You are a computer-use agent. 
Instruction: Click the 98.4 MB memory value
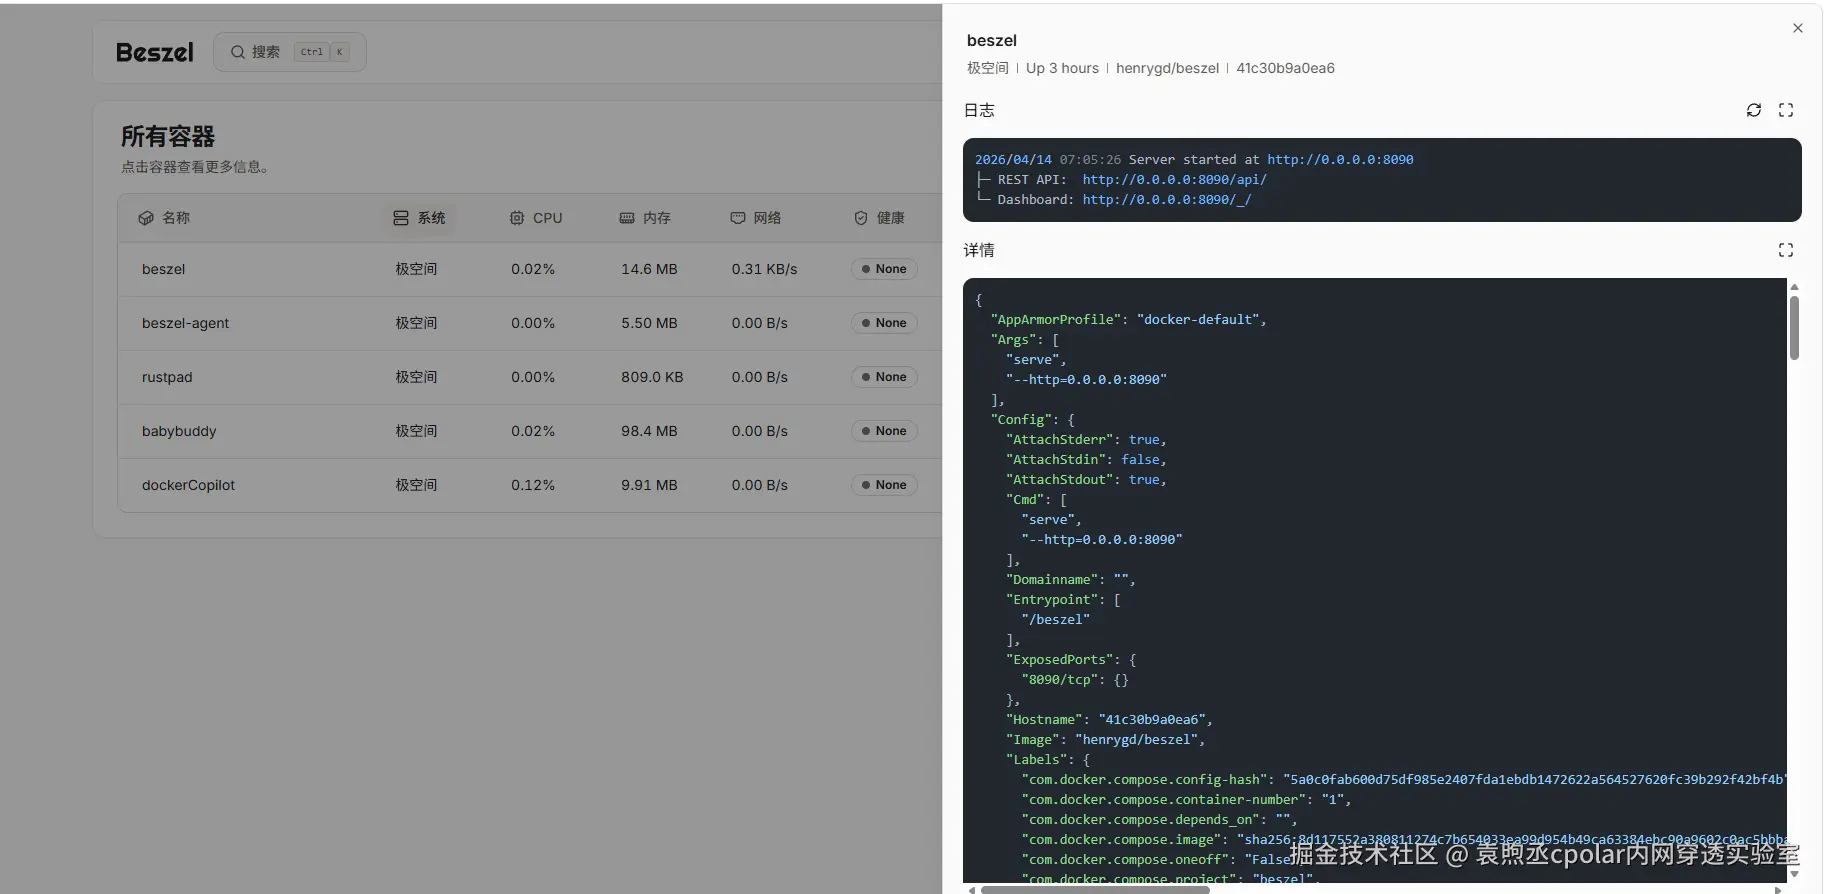[649, 431]
